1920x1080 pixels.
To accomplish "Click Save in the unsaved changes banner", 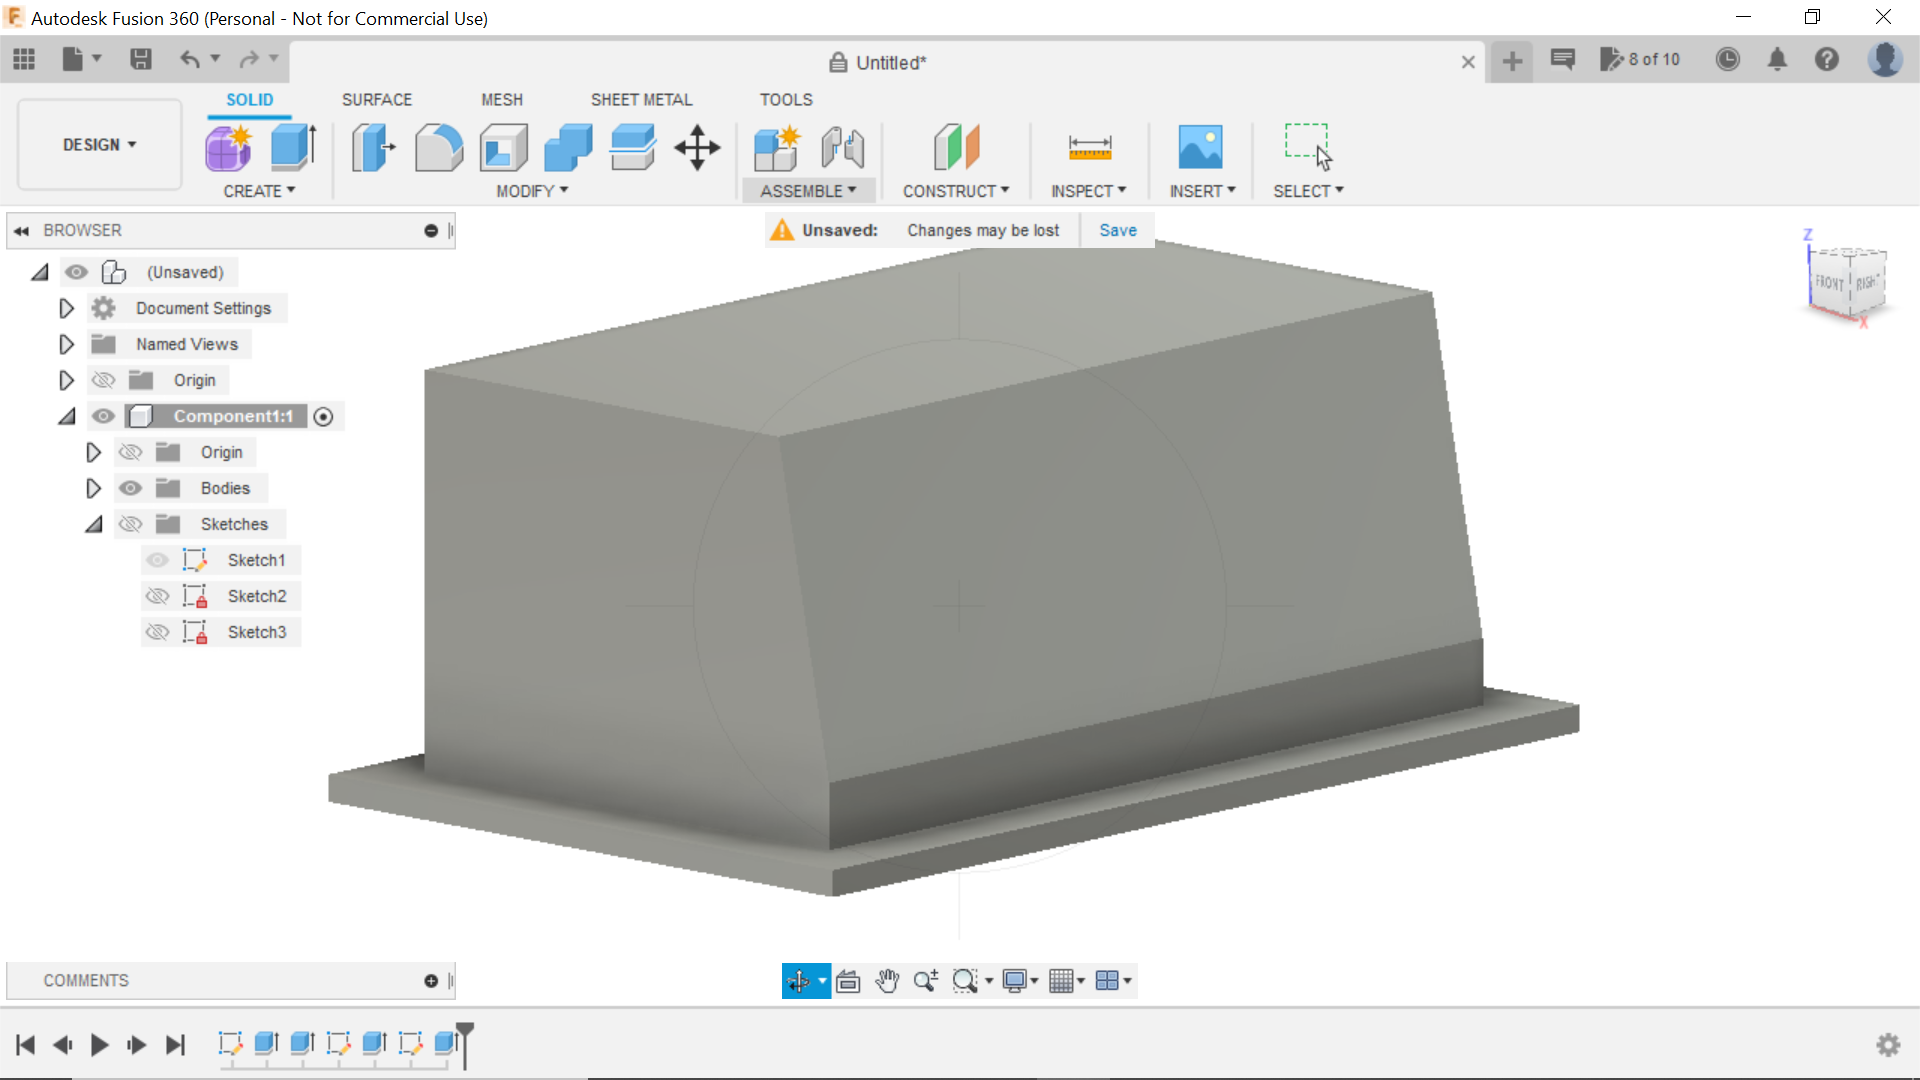I will 1117,230.
